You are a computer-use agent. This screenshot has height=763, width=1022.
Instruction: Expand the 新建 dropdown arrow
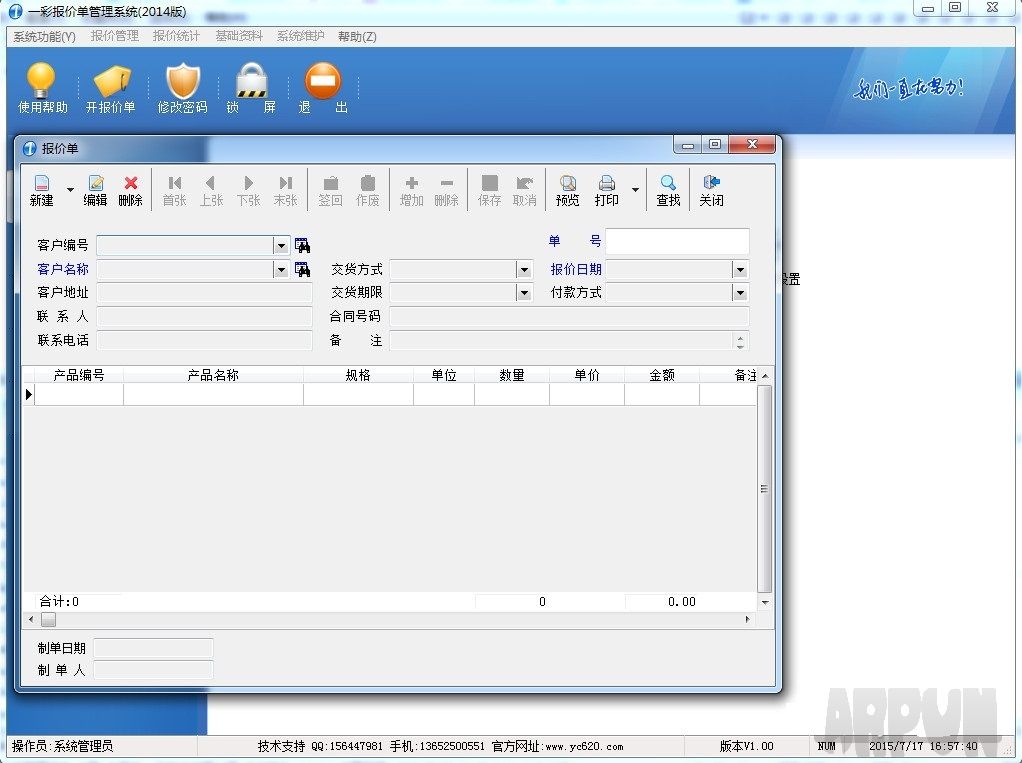pyautogui.click(x=70, y=190)
